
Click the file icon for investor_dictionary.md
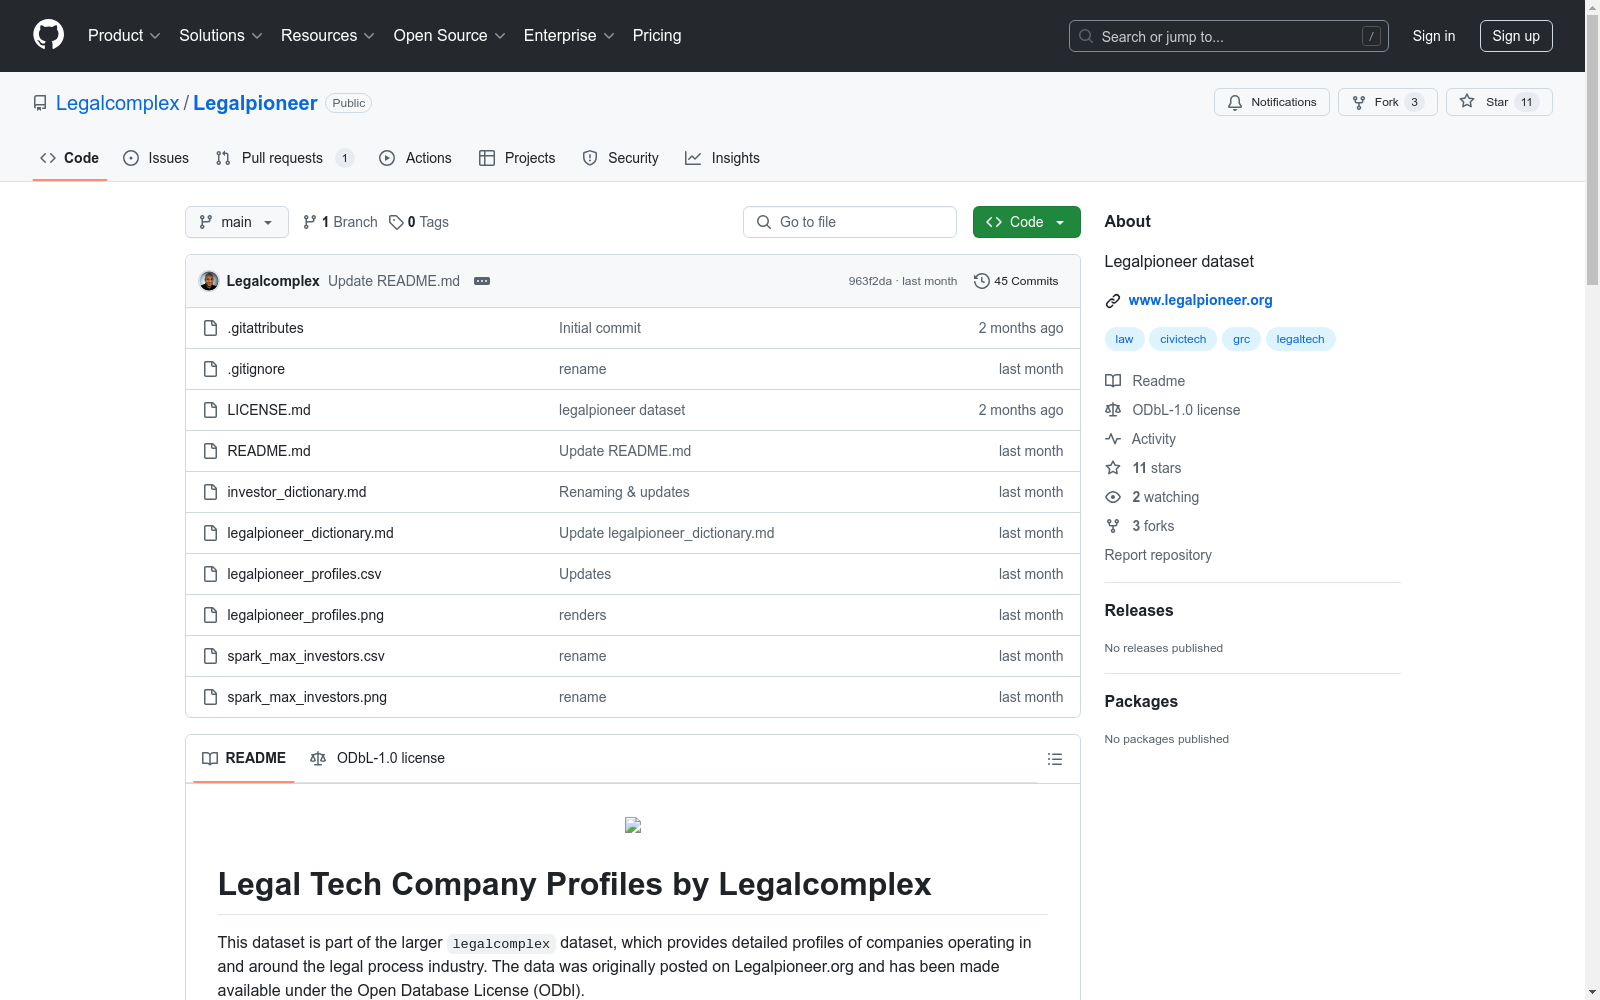pyautogui.click(x=210, y=492)
